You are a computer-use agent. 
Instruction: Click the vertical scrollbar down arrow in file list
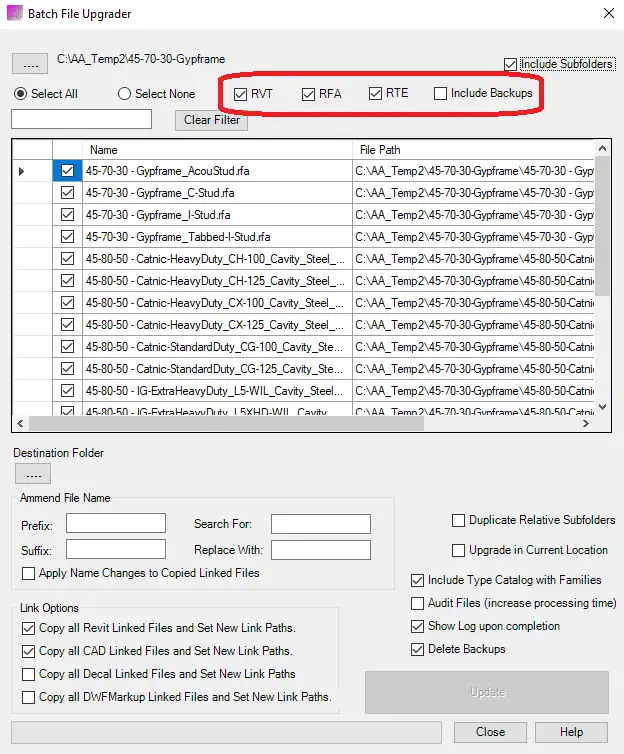(x=602, y=406)
